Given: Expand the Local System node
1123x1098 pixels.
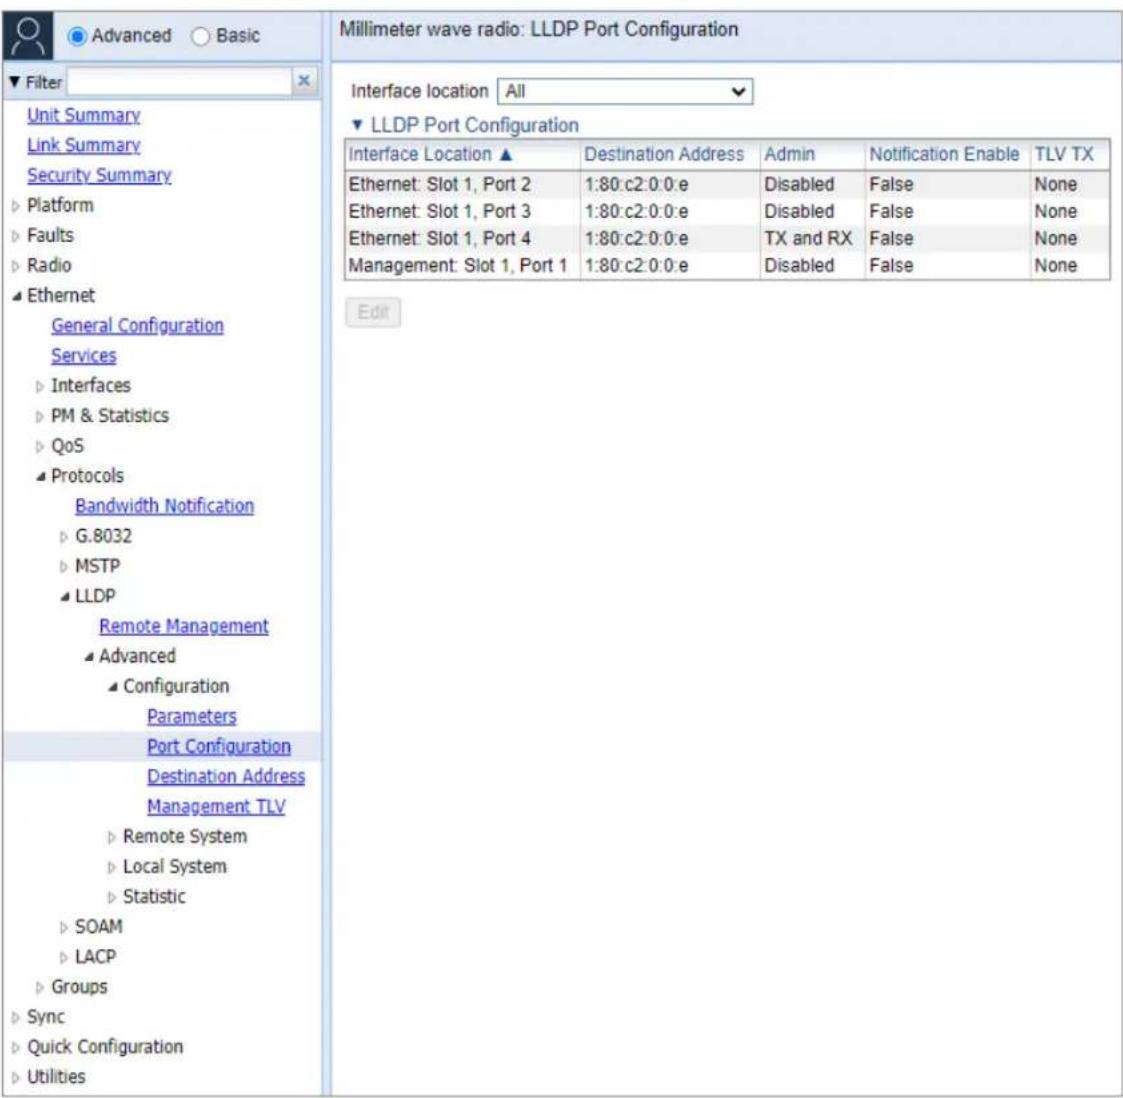Looking at the screenshot, I should [112, 867].
